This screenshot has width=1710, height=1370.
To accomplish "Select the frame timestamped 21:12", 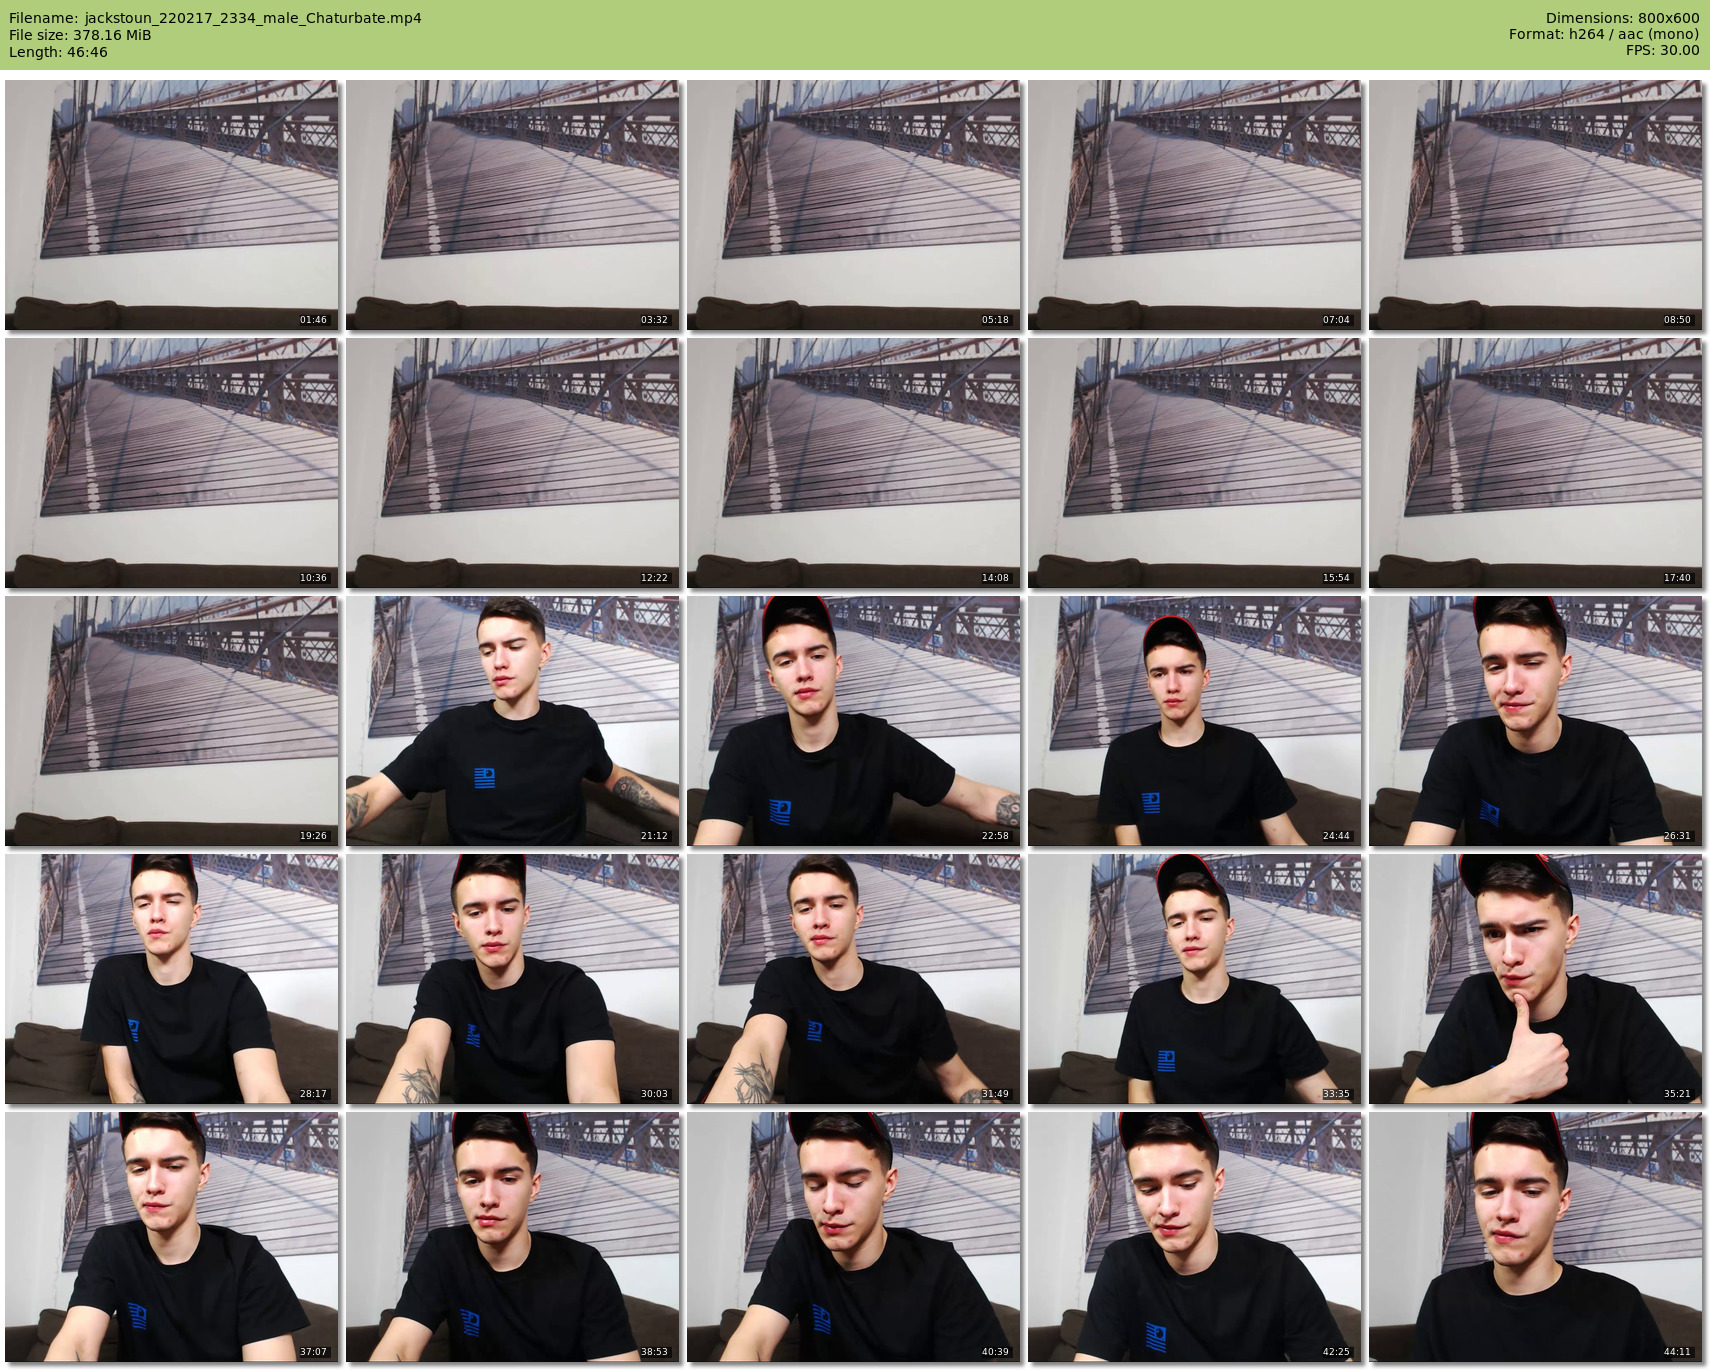I will pyautogui.click(x=512, y=721).
